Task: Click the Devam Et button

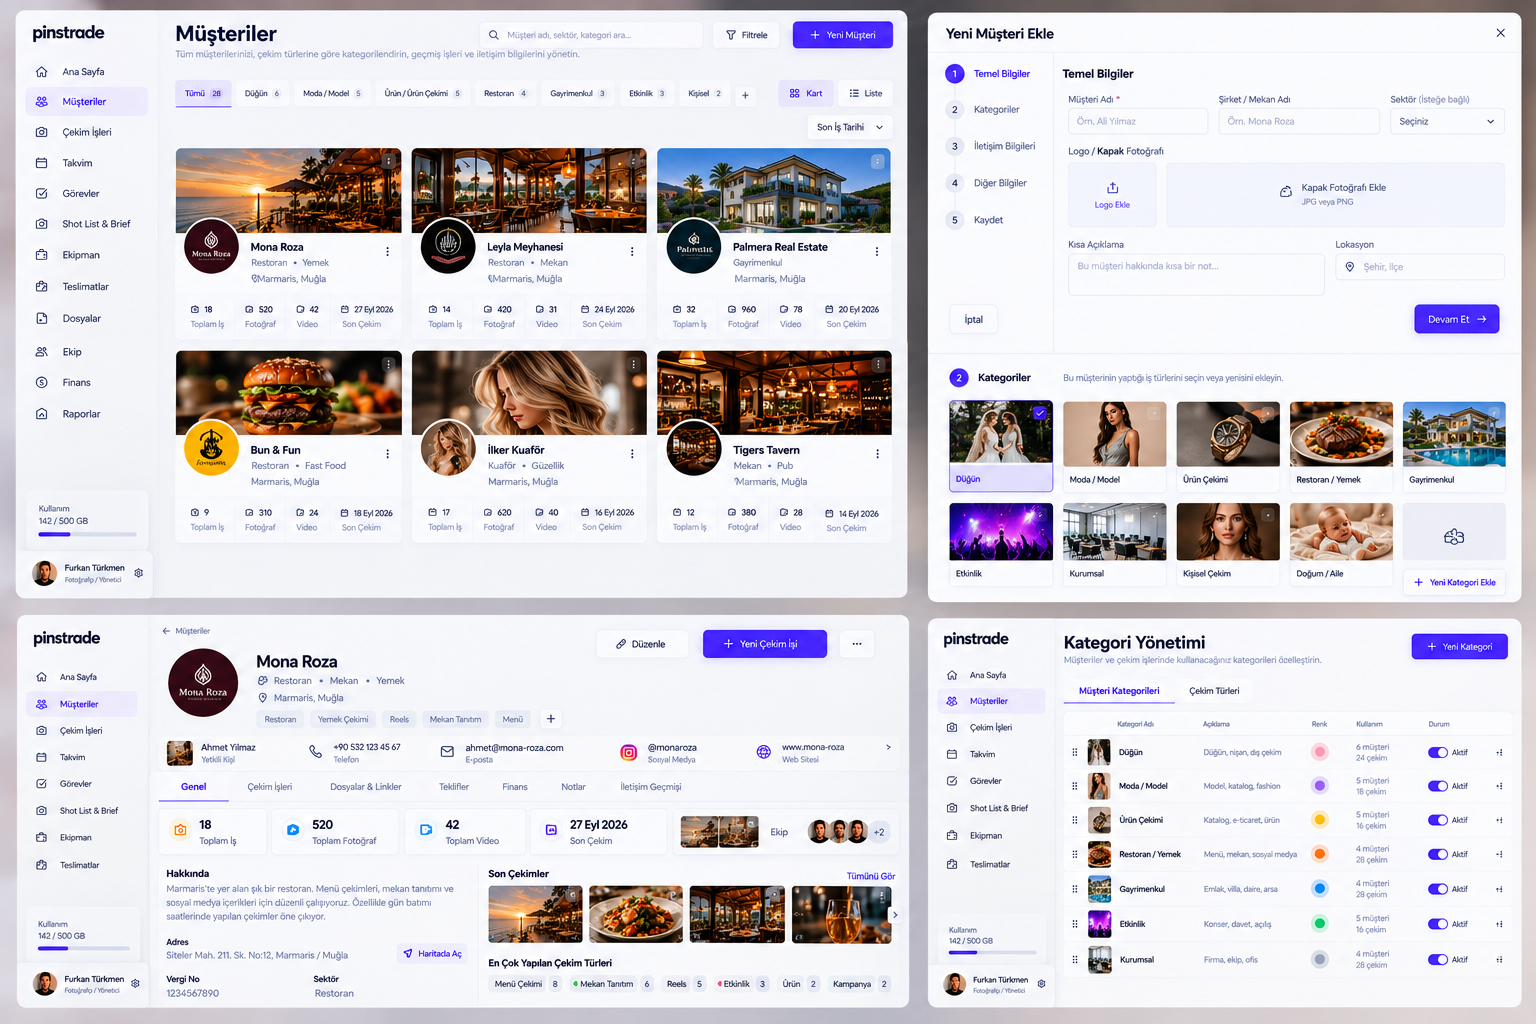Action: pyautogui.click(x=1457, y=319)
